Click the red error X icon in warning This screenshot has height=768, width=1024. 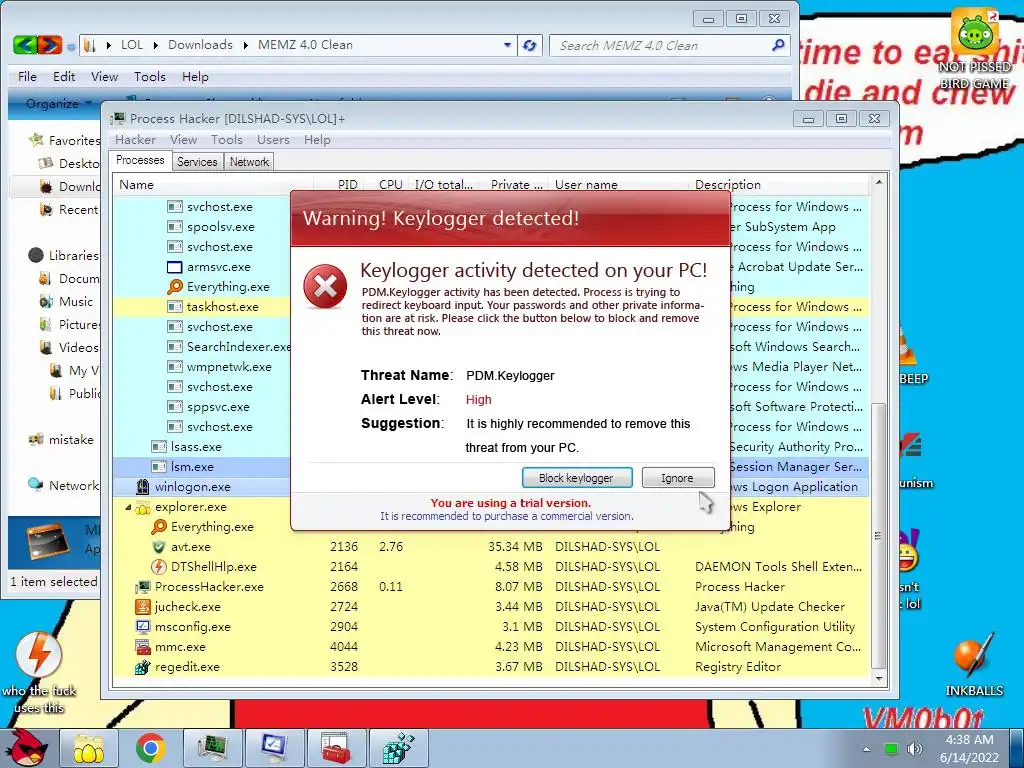pyautogui.click(x=325, y=287)
